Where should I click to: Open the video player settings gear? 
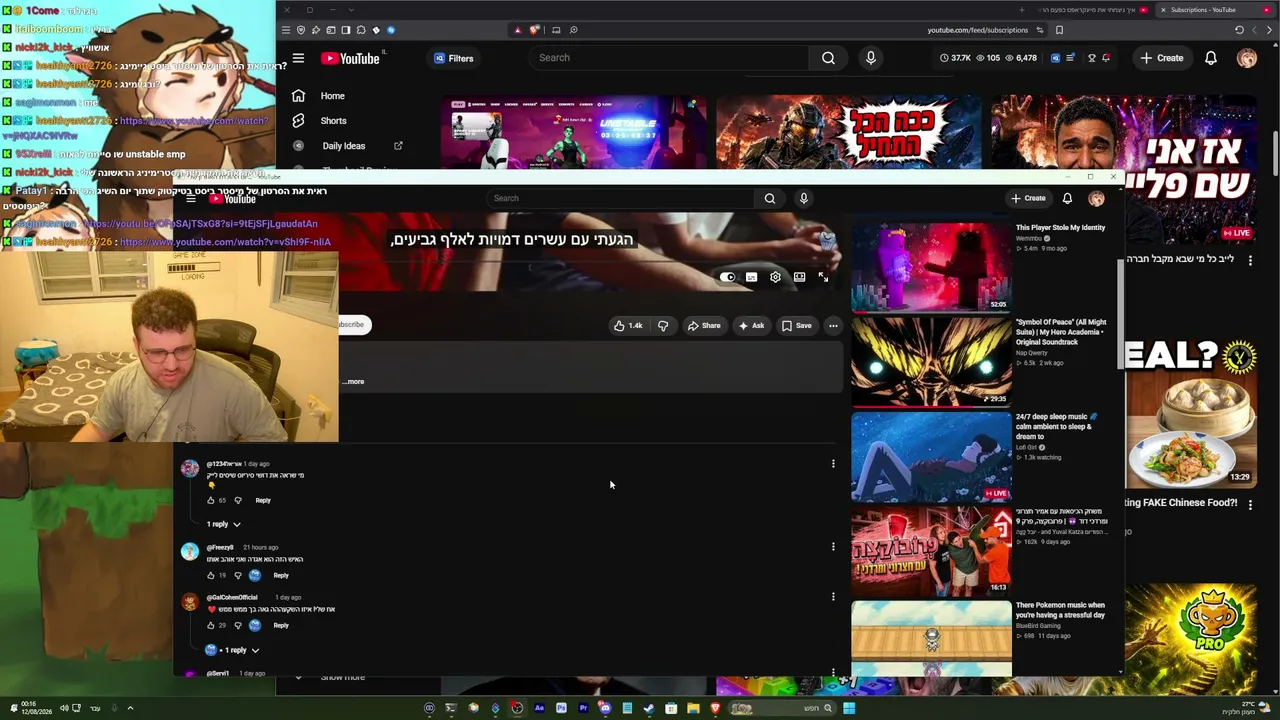coord(775,277)
